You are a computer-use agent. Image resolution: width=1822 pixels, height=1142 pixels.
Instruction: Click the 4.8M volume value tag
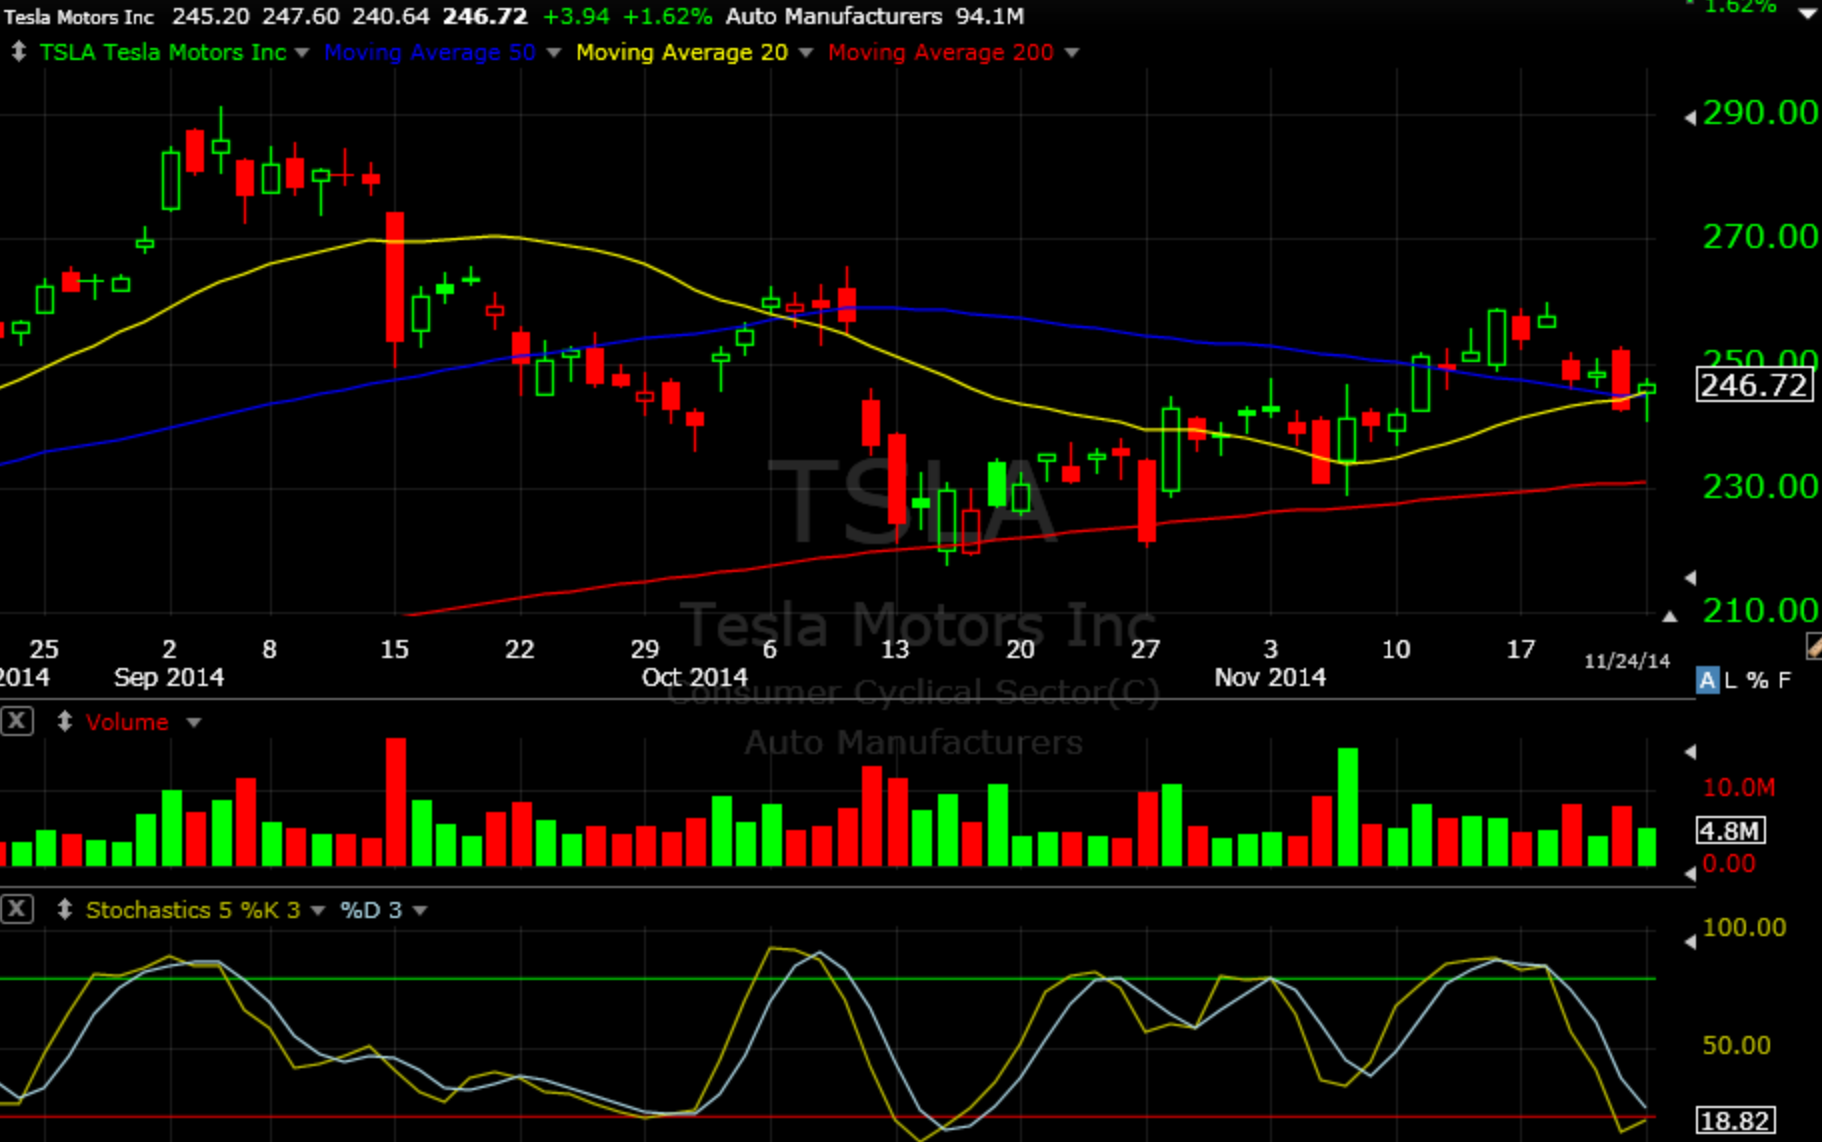(1731, 830)
